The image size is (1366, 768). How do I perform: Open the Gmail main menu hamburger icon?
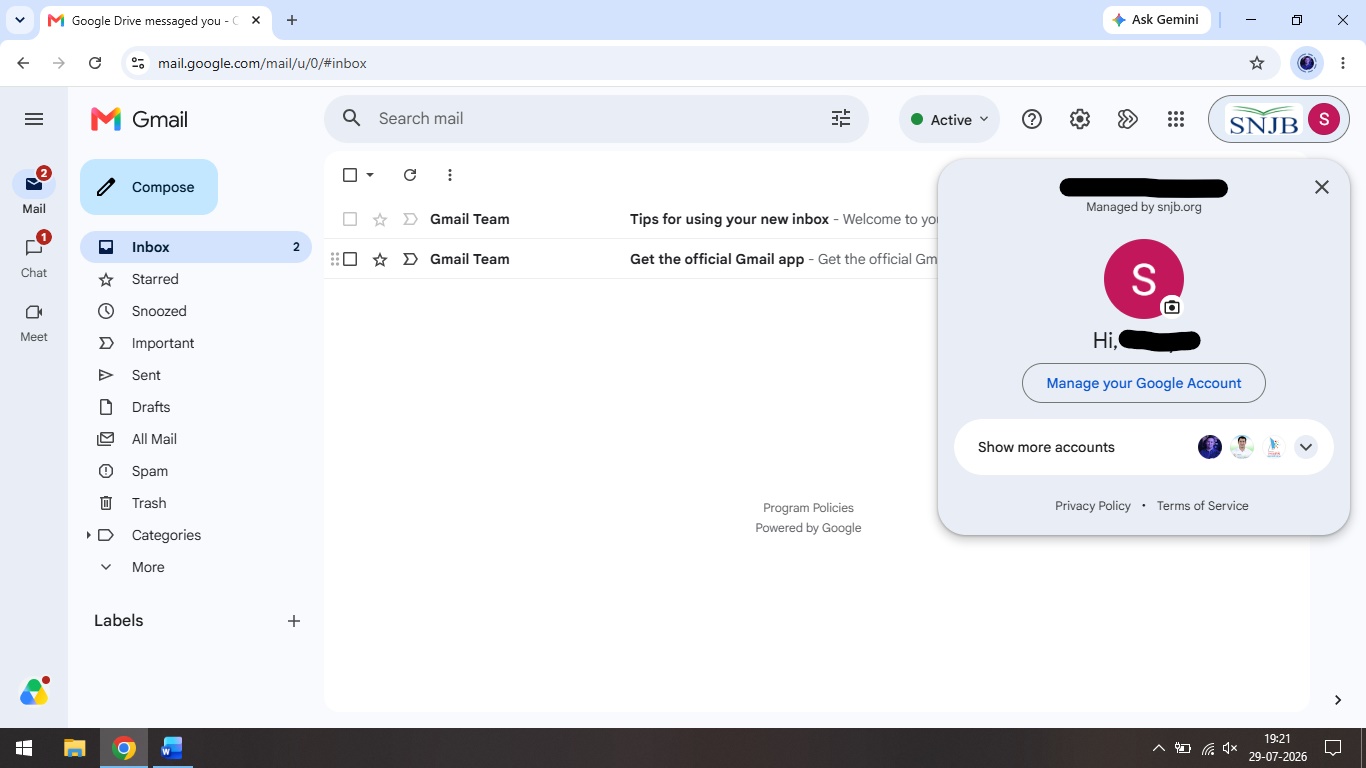[x=34, y=119]
